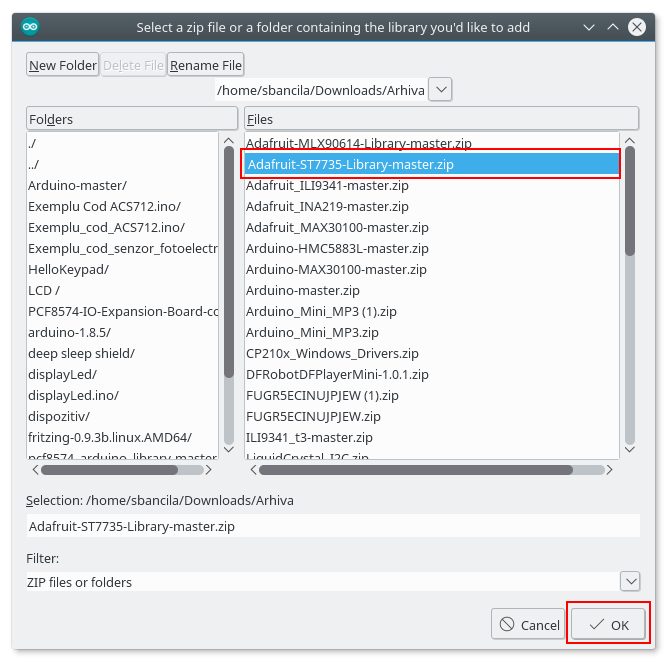Click the title bar up-chevron maximize icon

point(613,27)
